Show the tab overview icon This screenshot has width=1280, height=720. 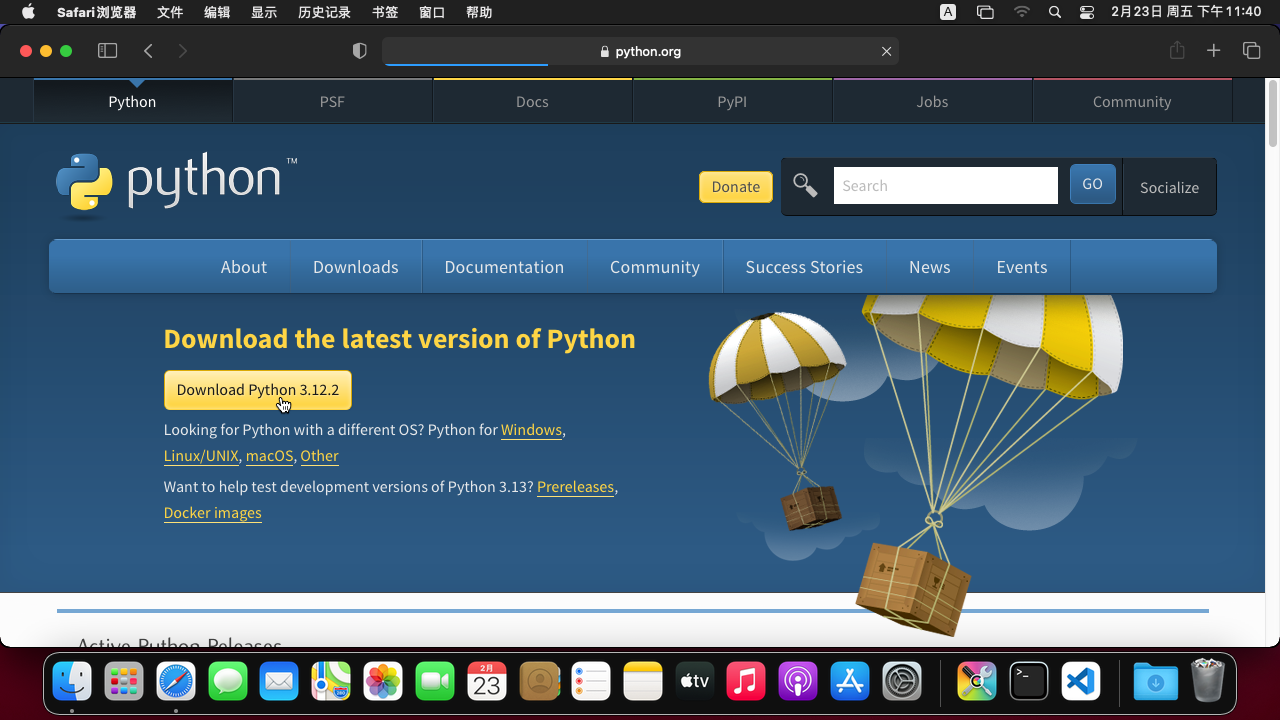(x=1251, y=51)
